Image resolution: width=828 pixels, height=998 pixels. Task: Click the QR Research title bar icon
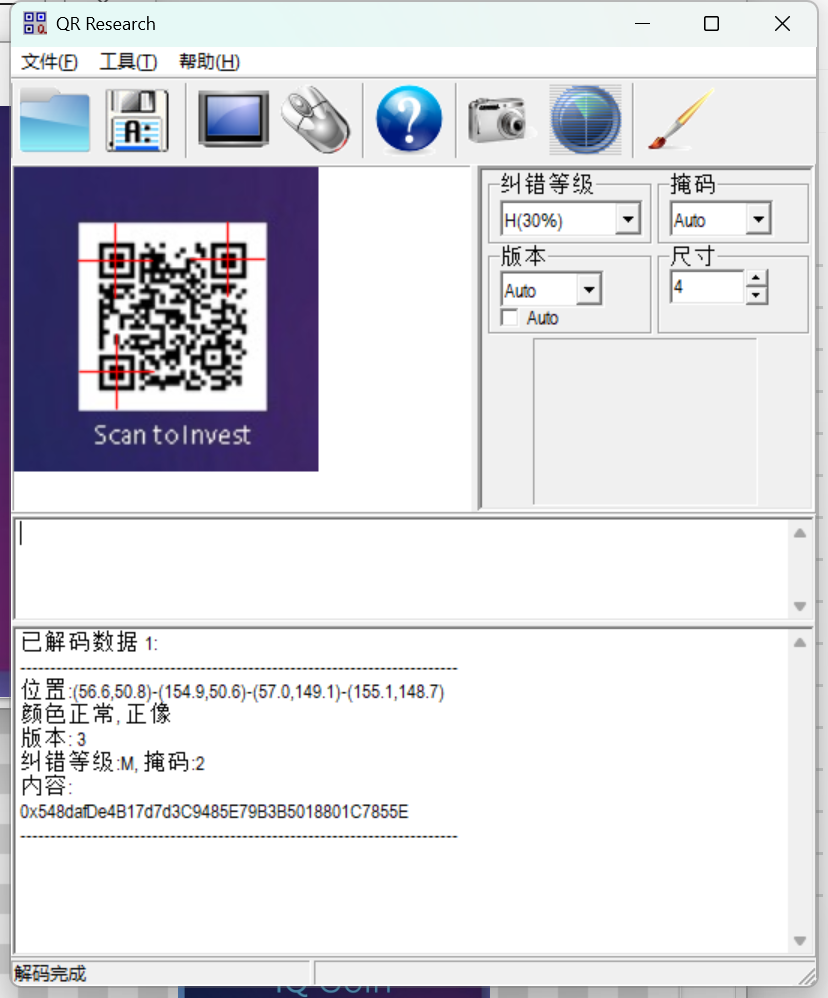[34, 24]
